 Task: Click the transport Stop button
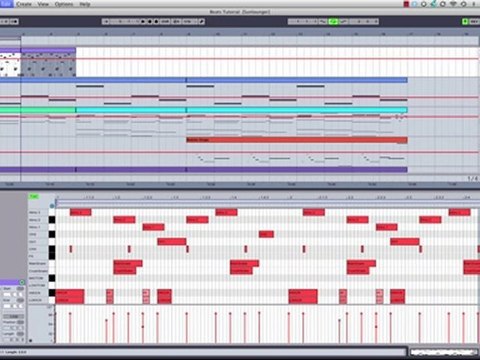click(x=150, y=22)
